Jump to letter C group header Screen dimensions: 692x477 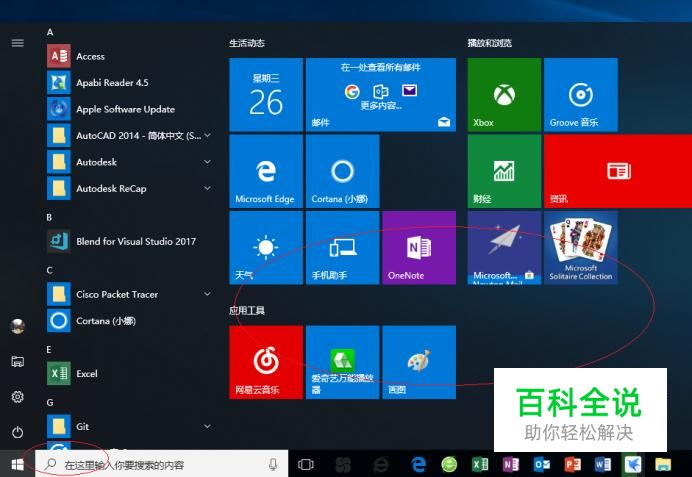click(49, 270)
